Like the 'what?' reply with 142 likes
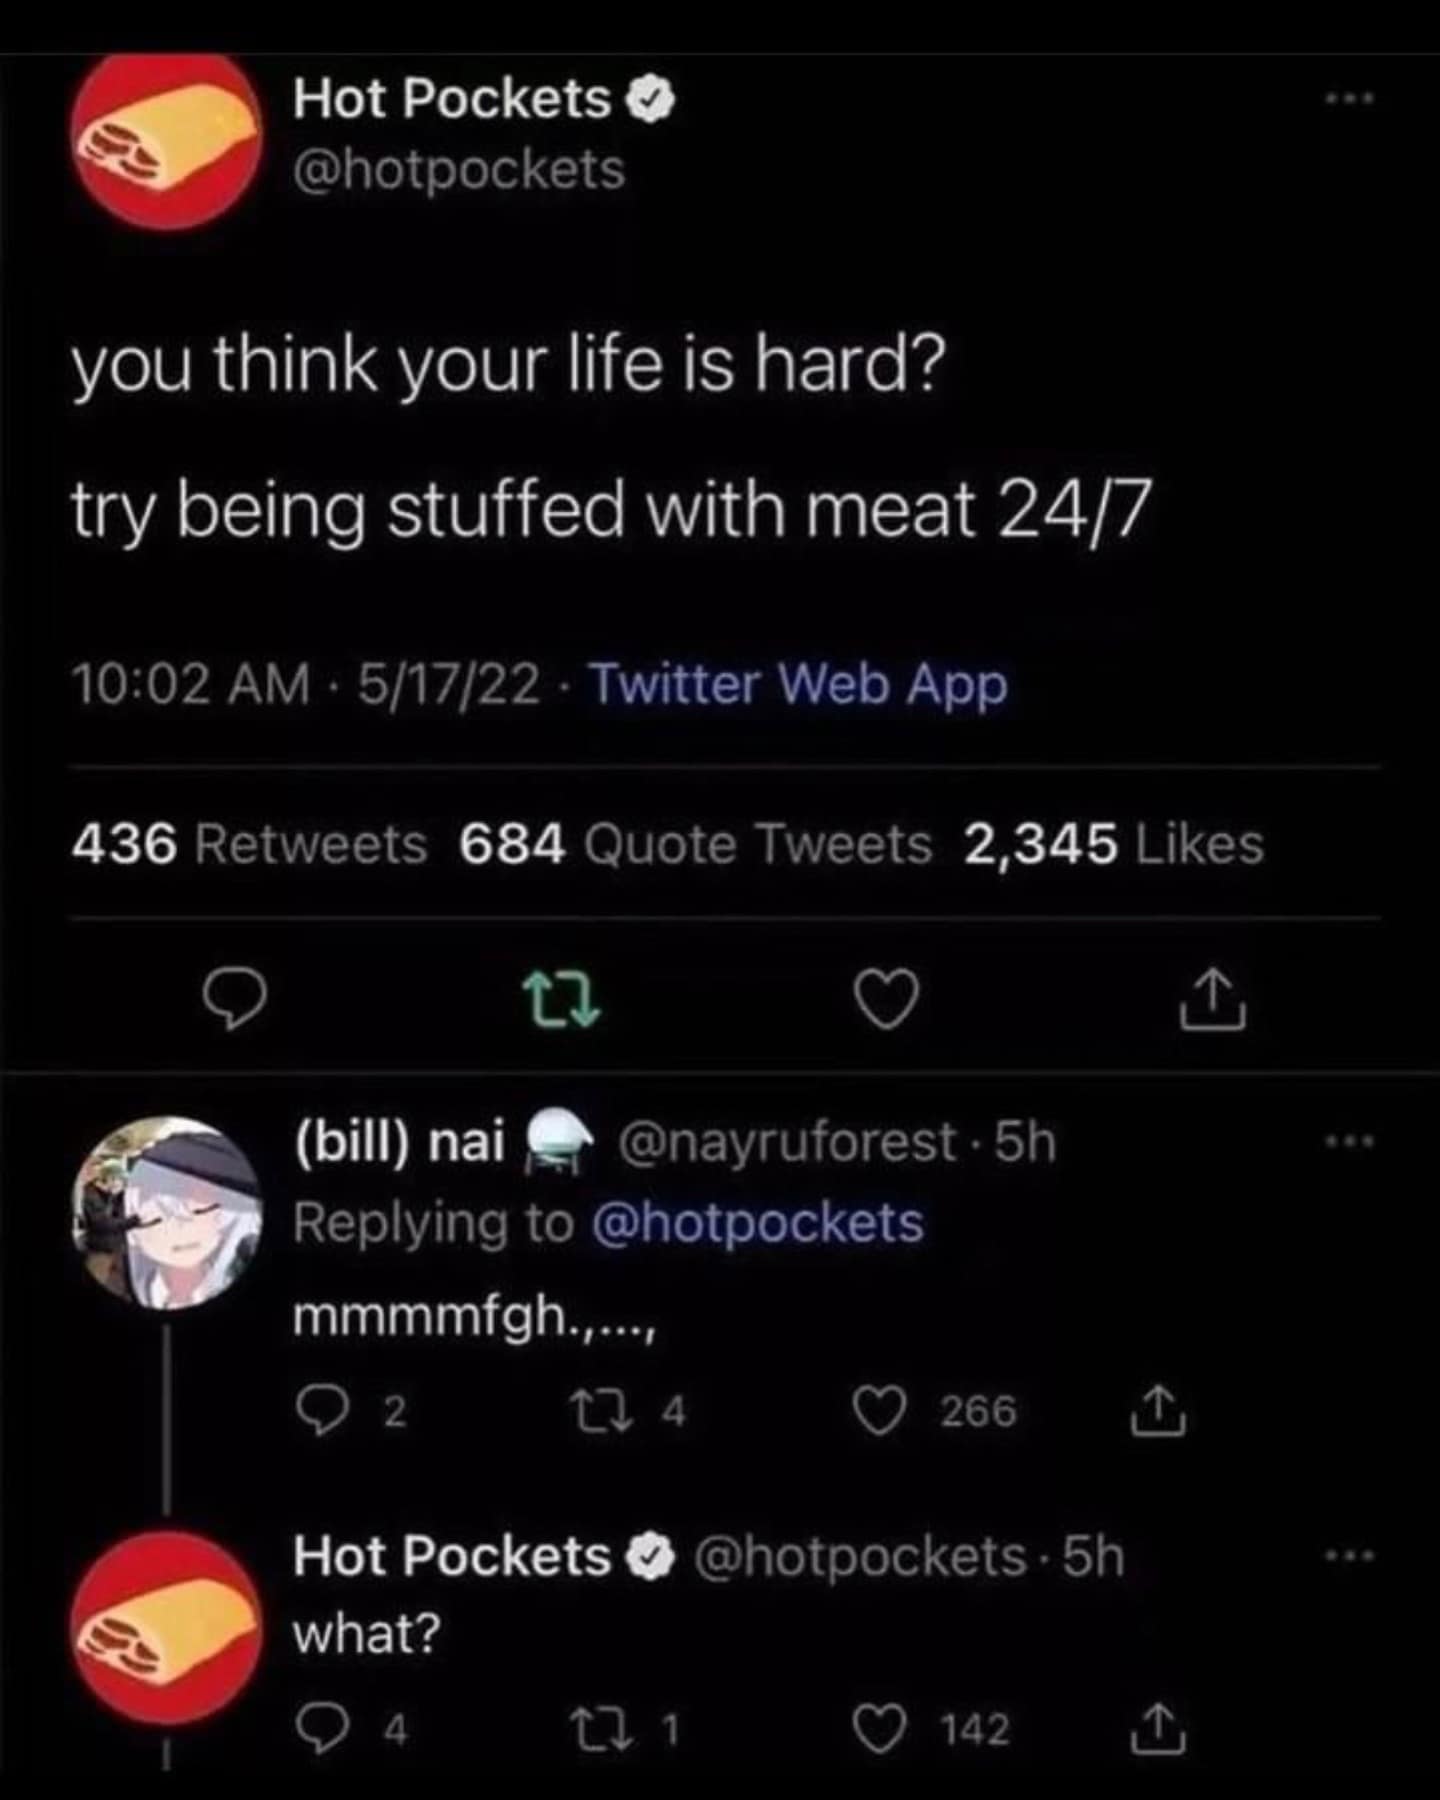This screenshot has width=1440, height=1800. [878, 1730]
